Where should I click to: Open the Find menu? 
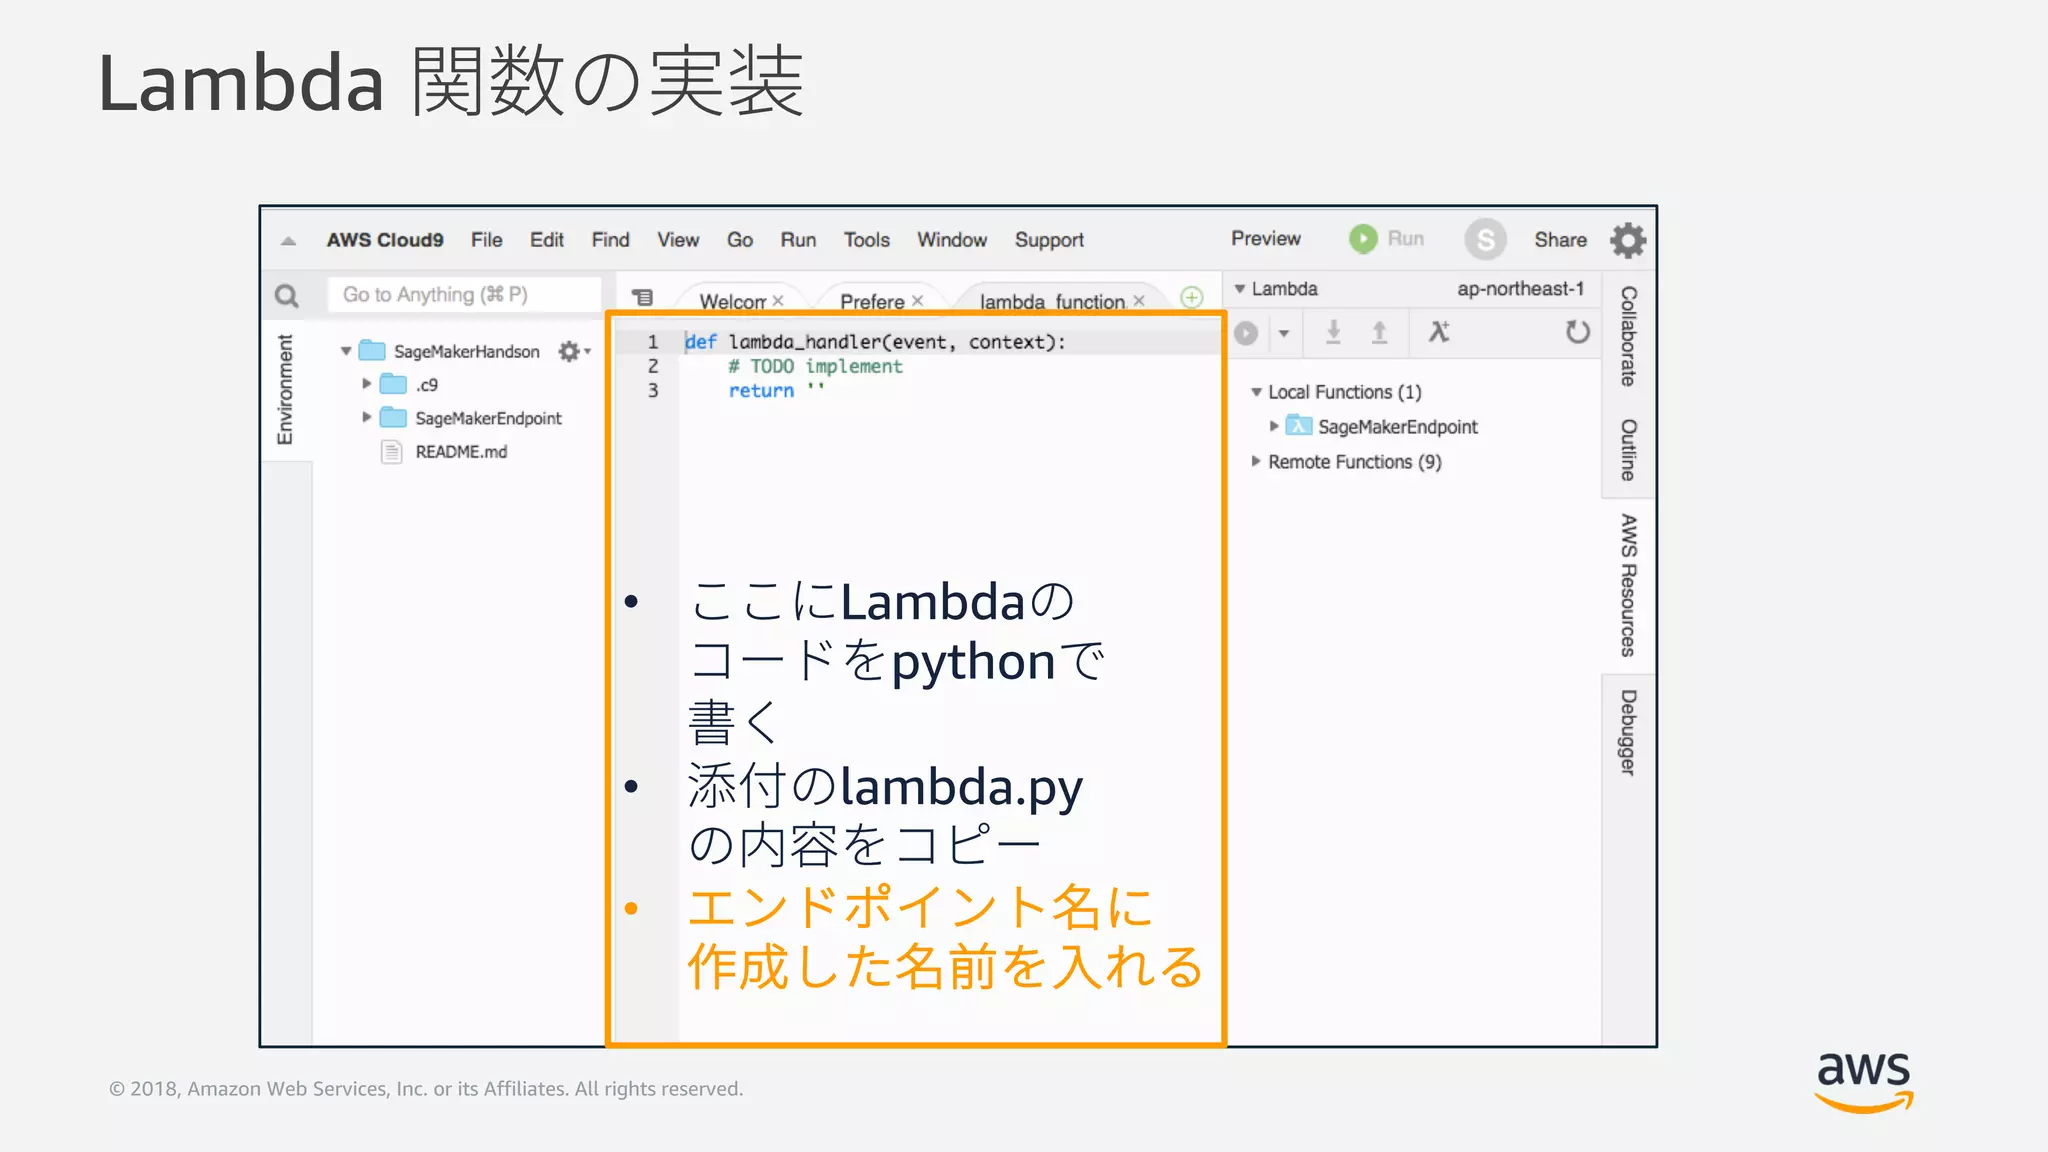coord(611,240)
